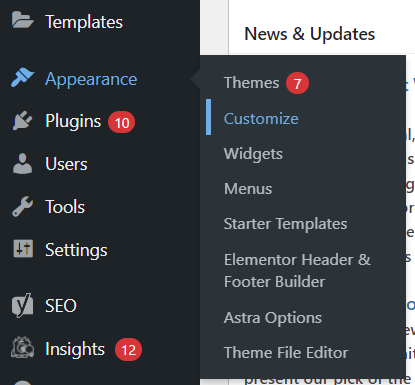This screenshot has width=415, height=385.
Task: Click the Tools wrench icon
Action: click(x=23, y=207)
